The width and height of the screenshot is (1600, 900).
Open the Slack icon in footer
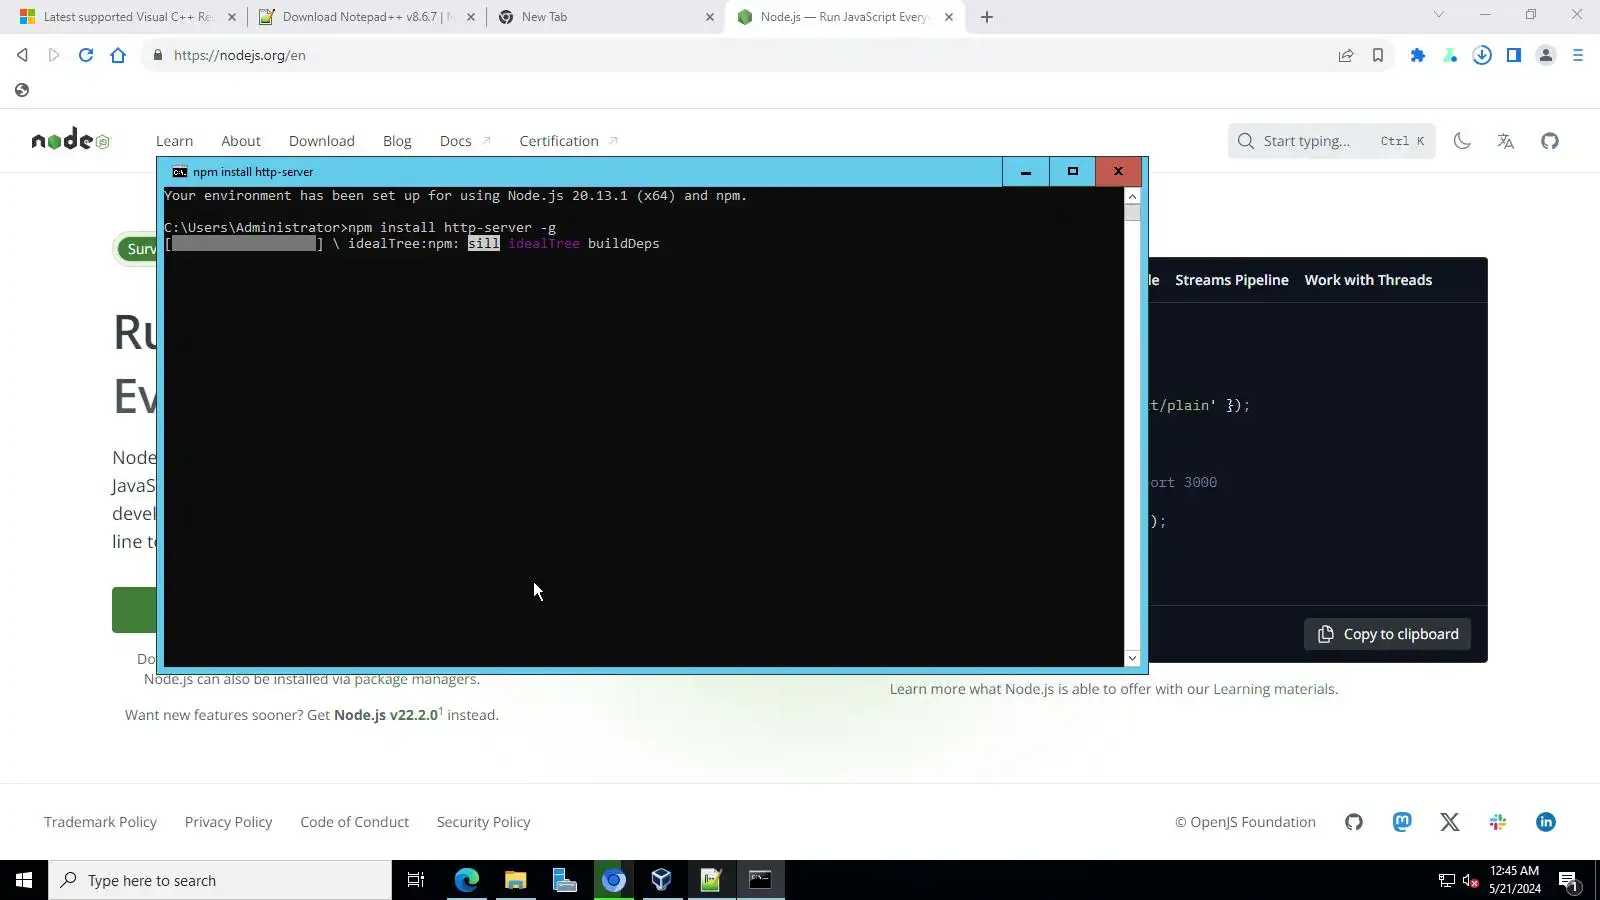[1498, 822]
